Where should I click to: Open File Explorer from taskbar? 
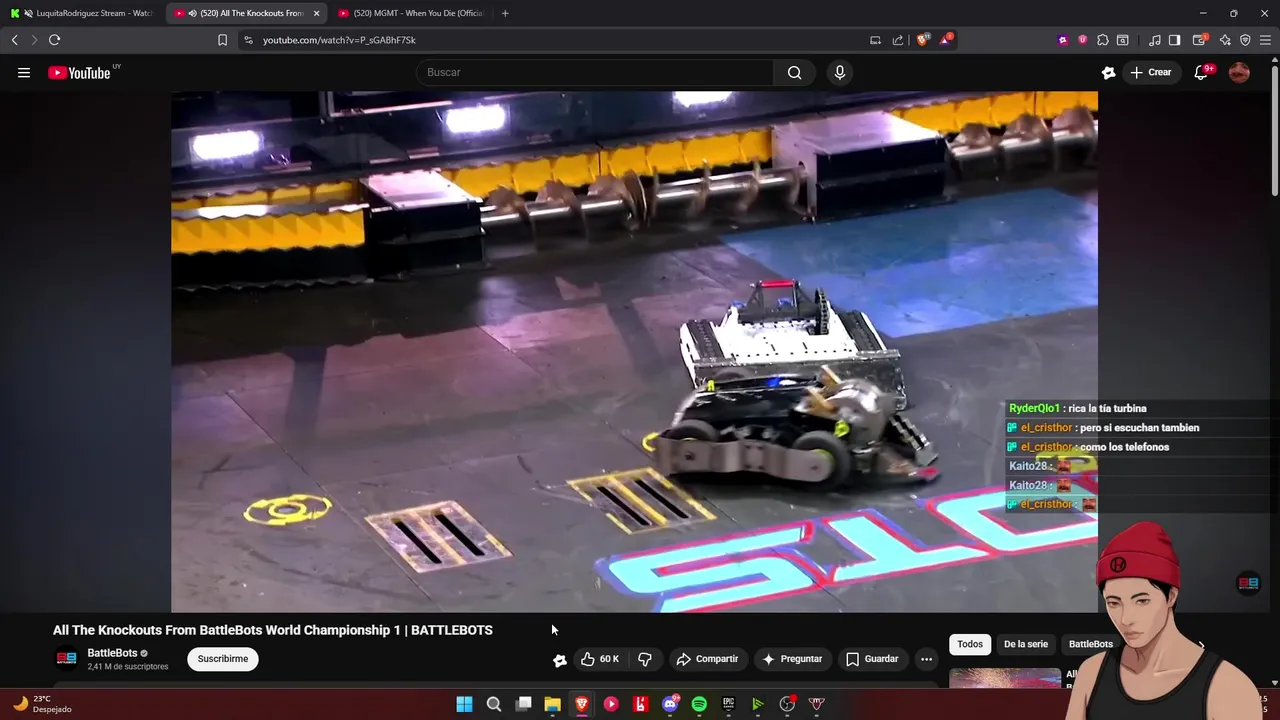coord(552,704)
